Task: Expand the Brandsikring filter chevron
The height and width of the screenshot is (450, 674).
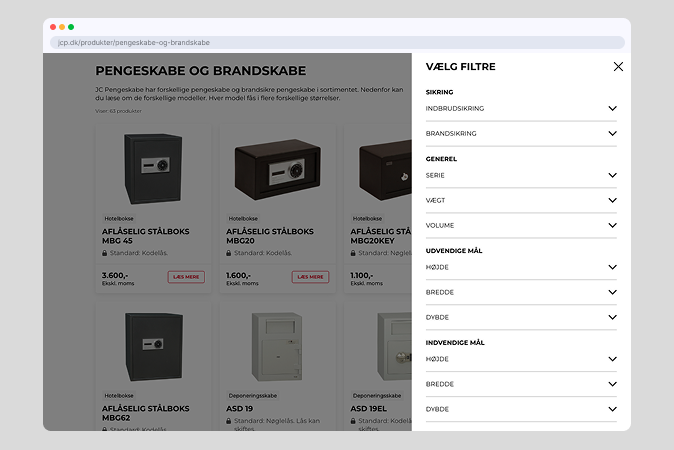Action: click(612, 133)
